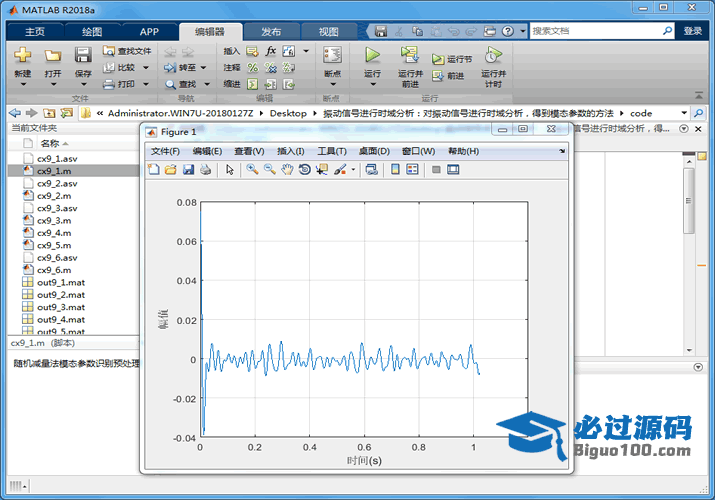Open the Breakpoints (断点) dropdown
The image size is (715, 500).
[332, 84]
